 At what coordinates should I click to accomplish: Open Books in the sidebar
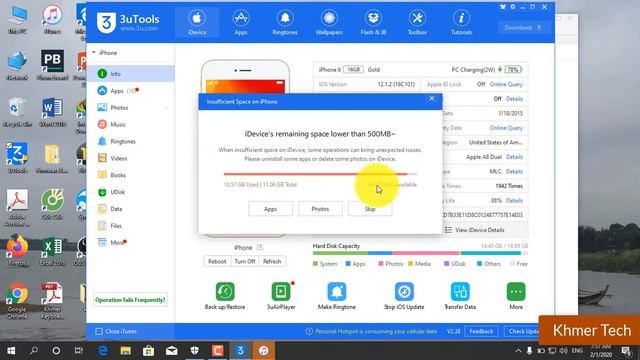tap(131, 175)
